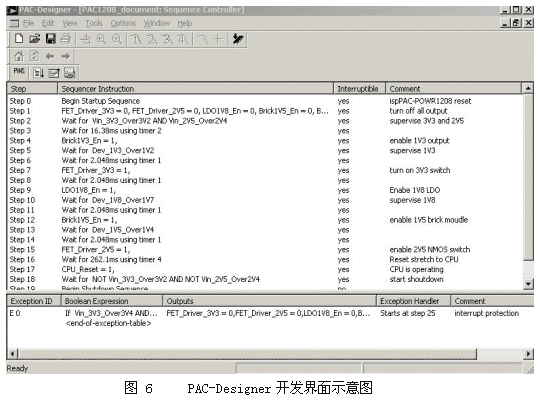Click the Boolean Expression column header
The width and height of the screenshot is (540, 403).
[x=112, y=301]
